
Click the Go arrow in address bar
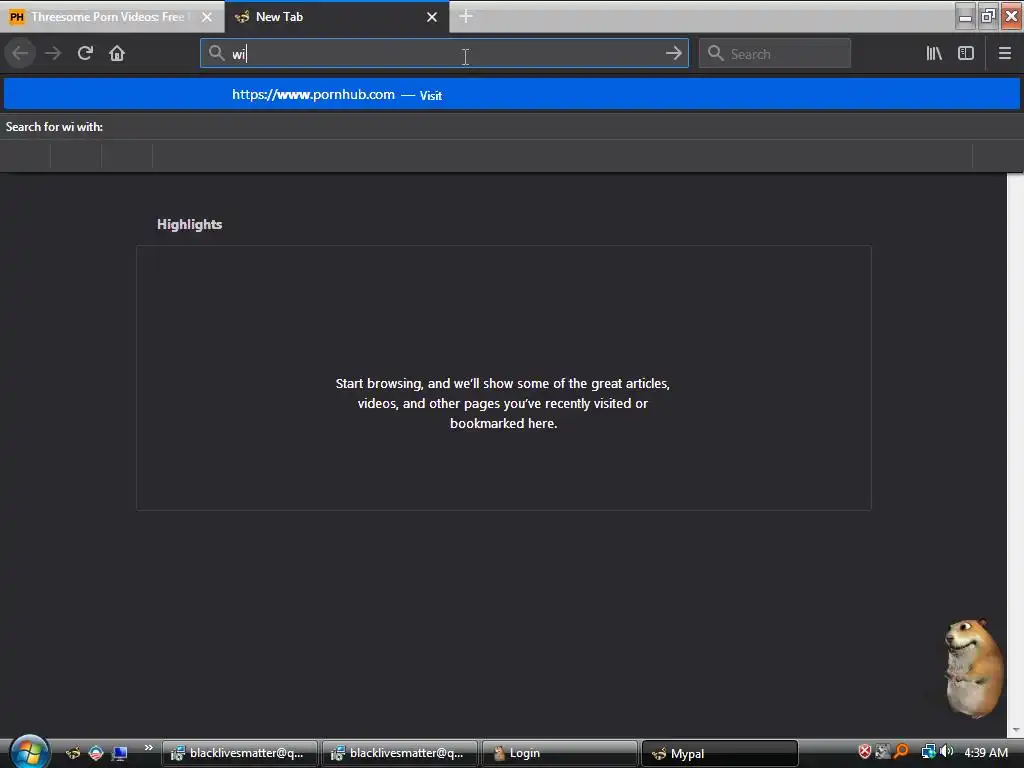click(x=673, y=53)
